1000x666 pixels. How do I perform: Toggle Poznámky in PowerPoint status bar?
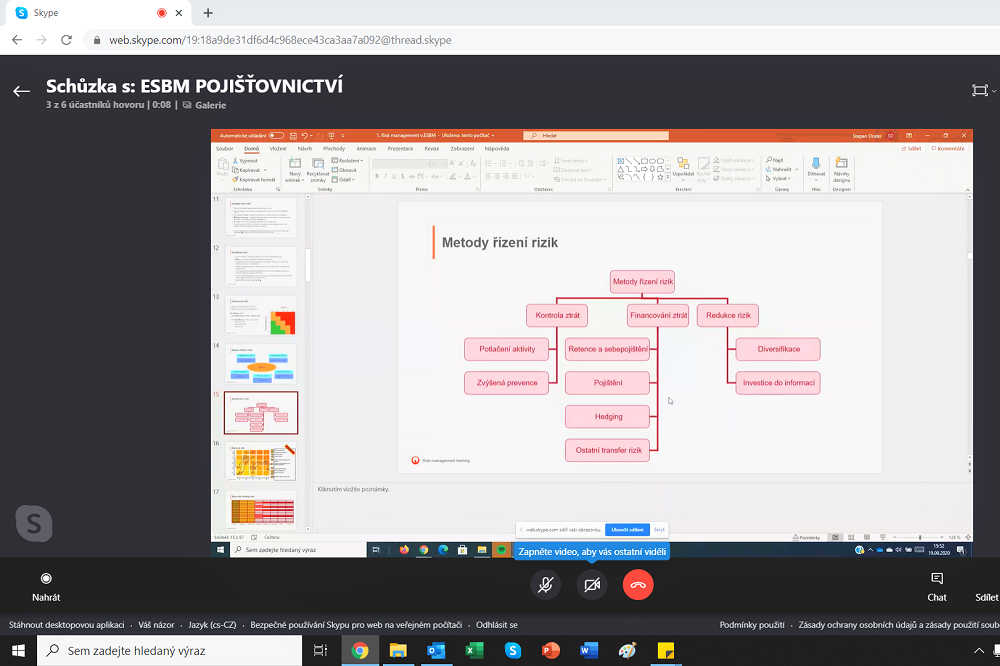[x=807, y=537]
